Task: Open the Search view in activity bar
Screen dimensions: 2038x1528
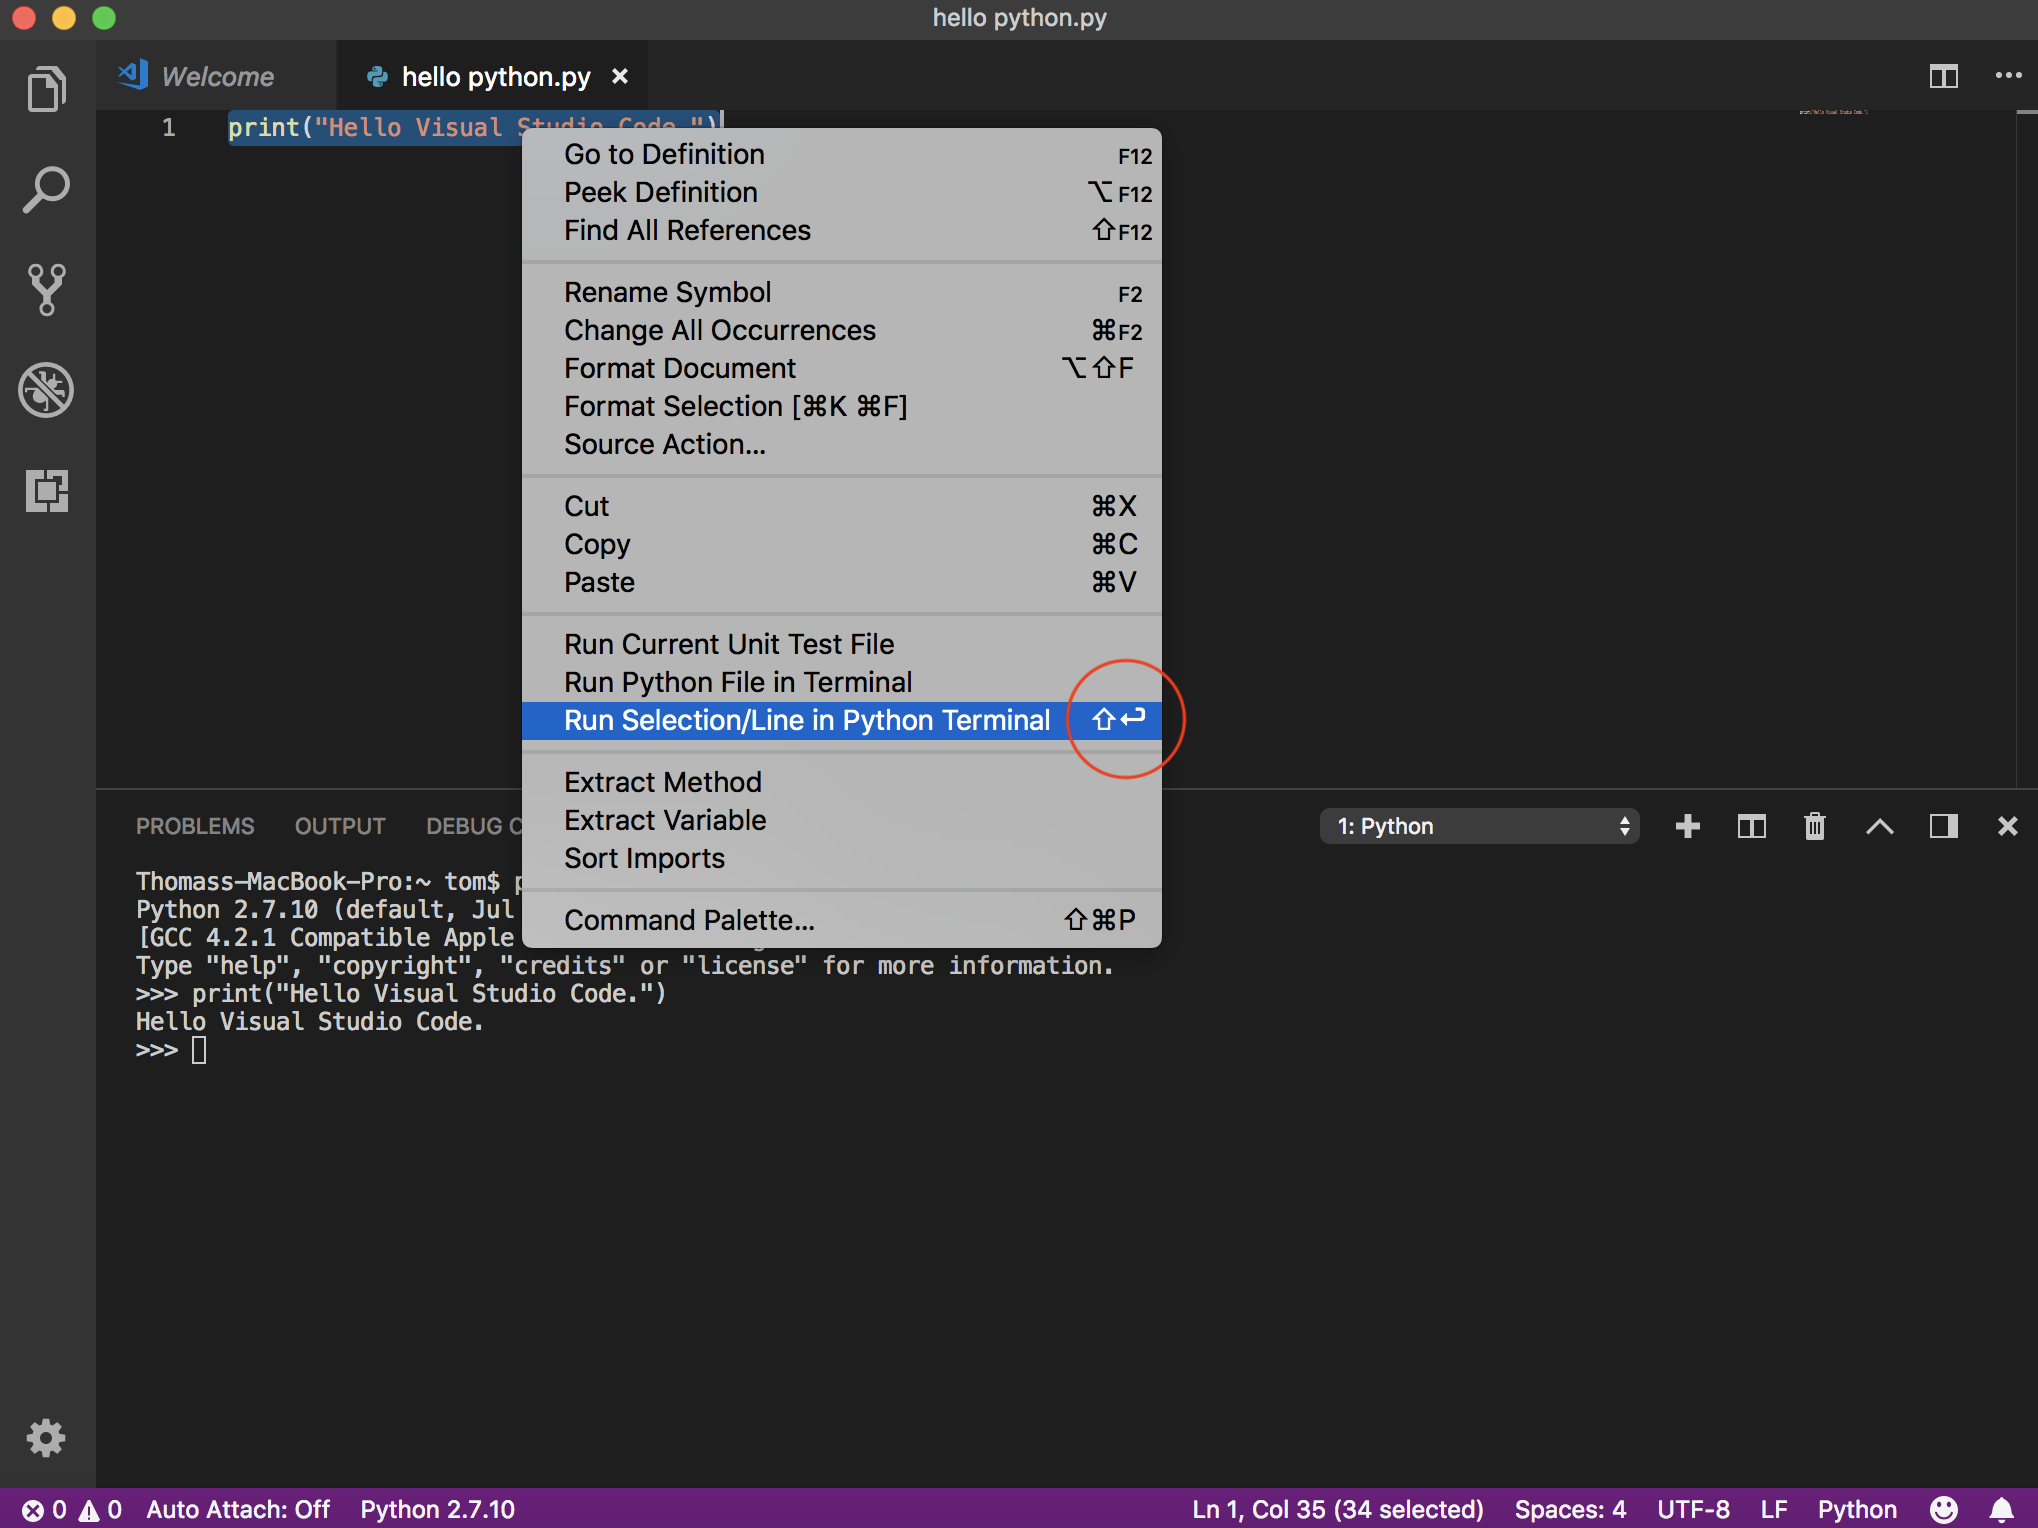Action: [x=47, y=190]
